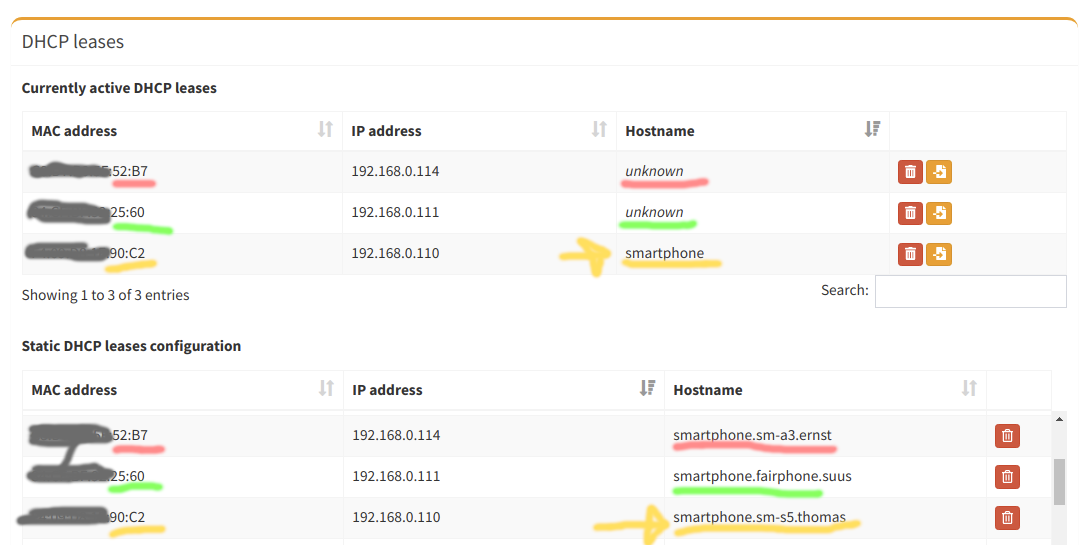
Task: Select hostname smartphone.sm-s5.thomas
Action: click(x=759, y=517)
